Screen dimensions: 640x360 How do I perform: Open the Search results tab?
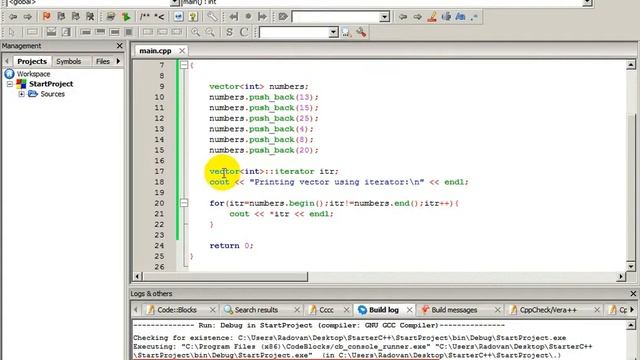click(256, 310)
